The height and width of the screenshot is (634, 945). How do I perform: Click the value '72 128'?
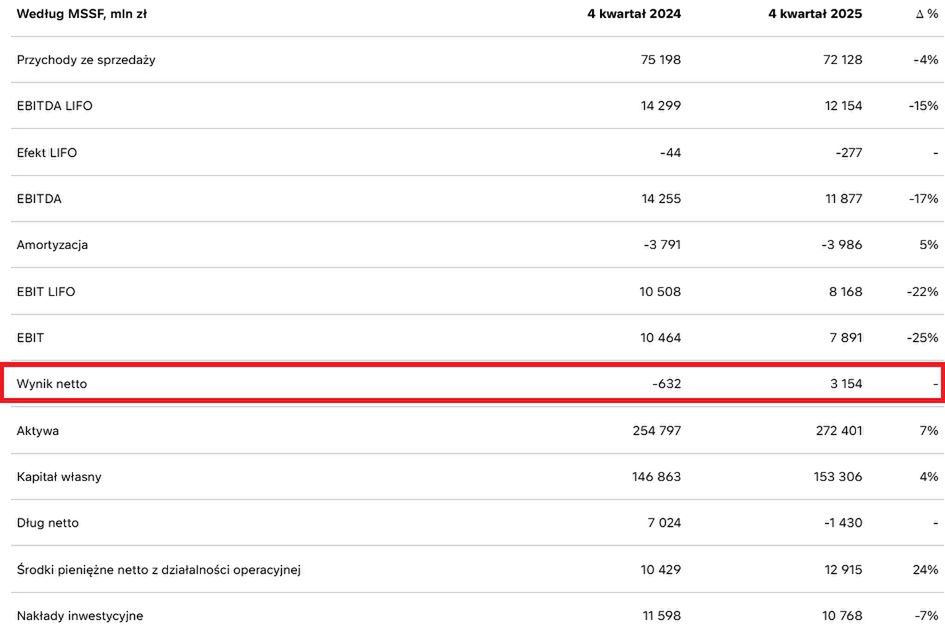coord(843,60)
